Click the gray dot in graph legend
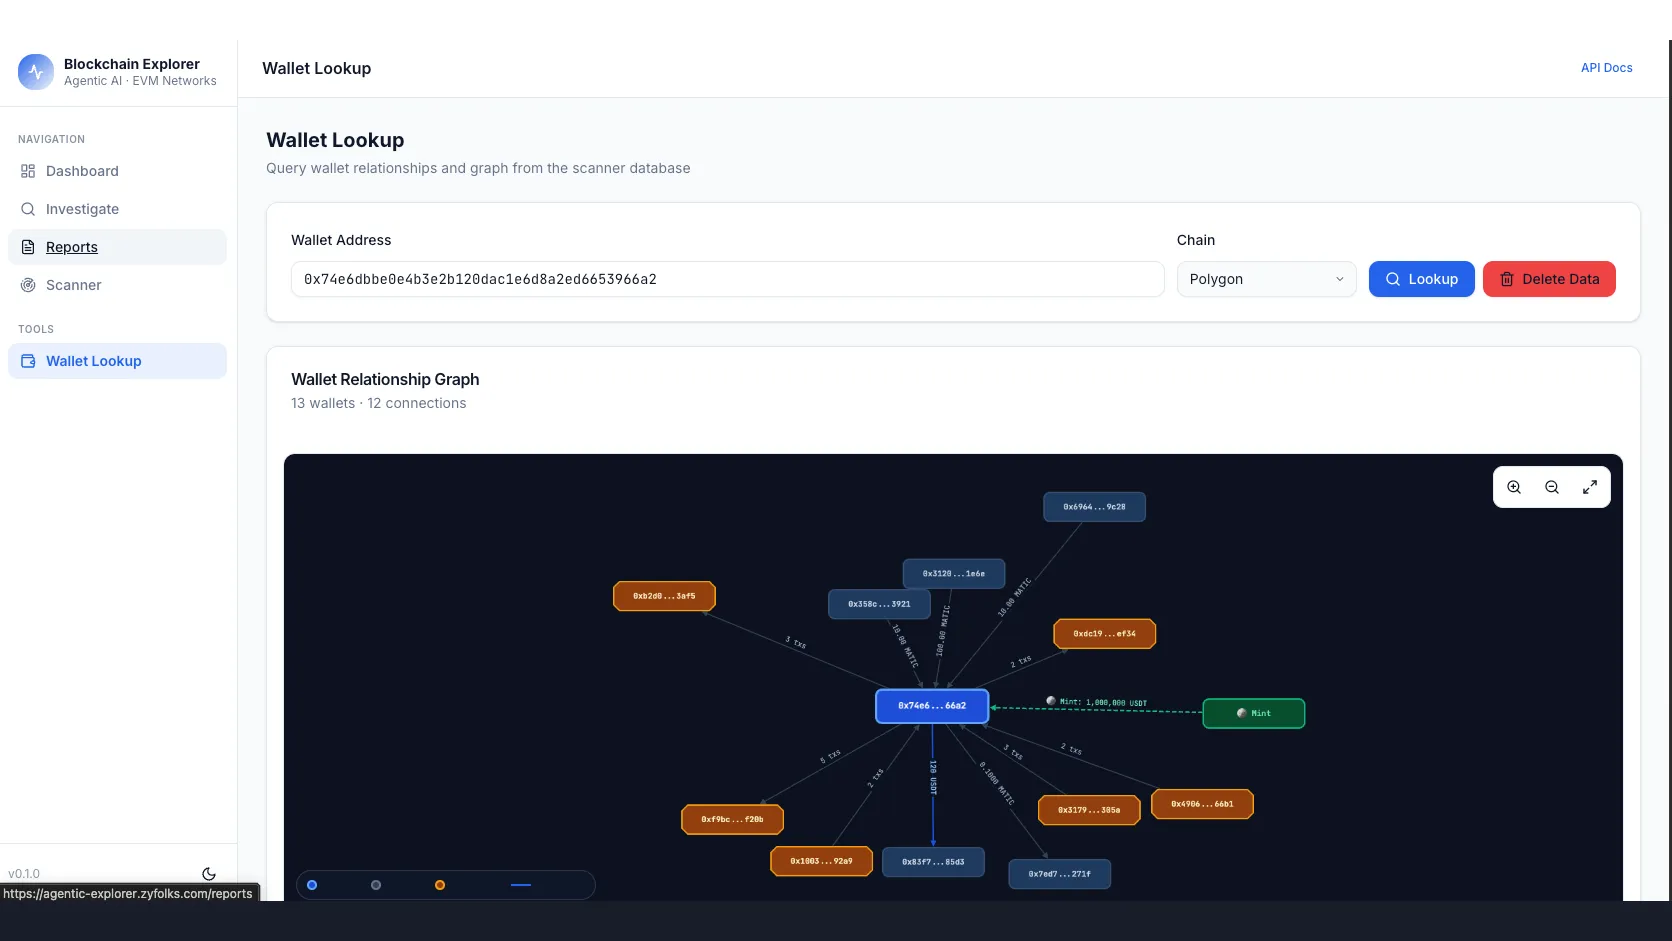 376,885
